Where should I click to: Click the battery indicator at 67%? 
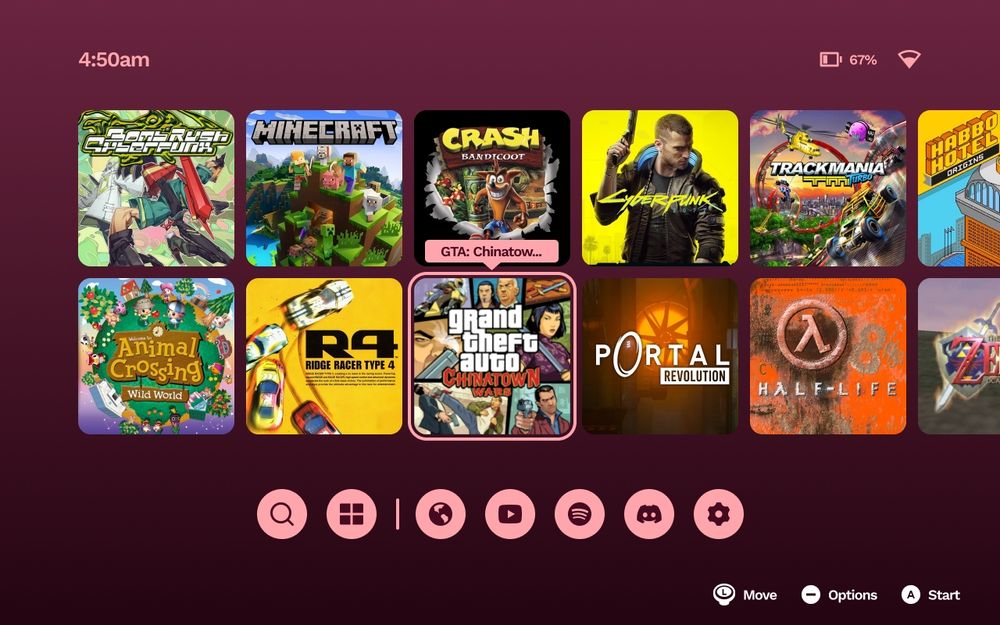click(x=848, y=60)
